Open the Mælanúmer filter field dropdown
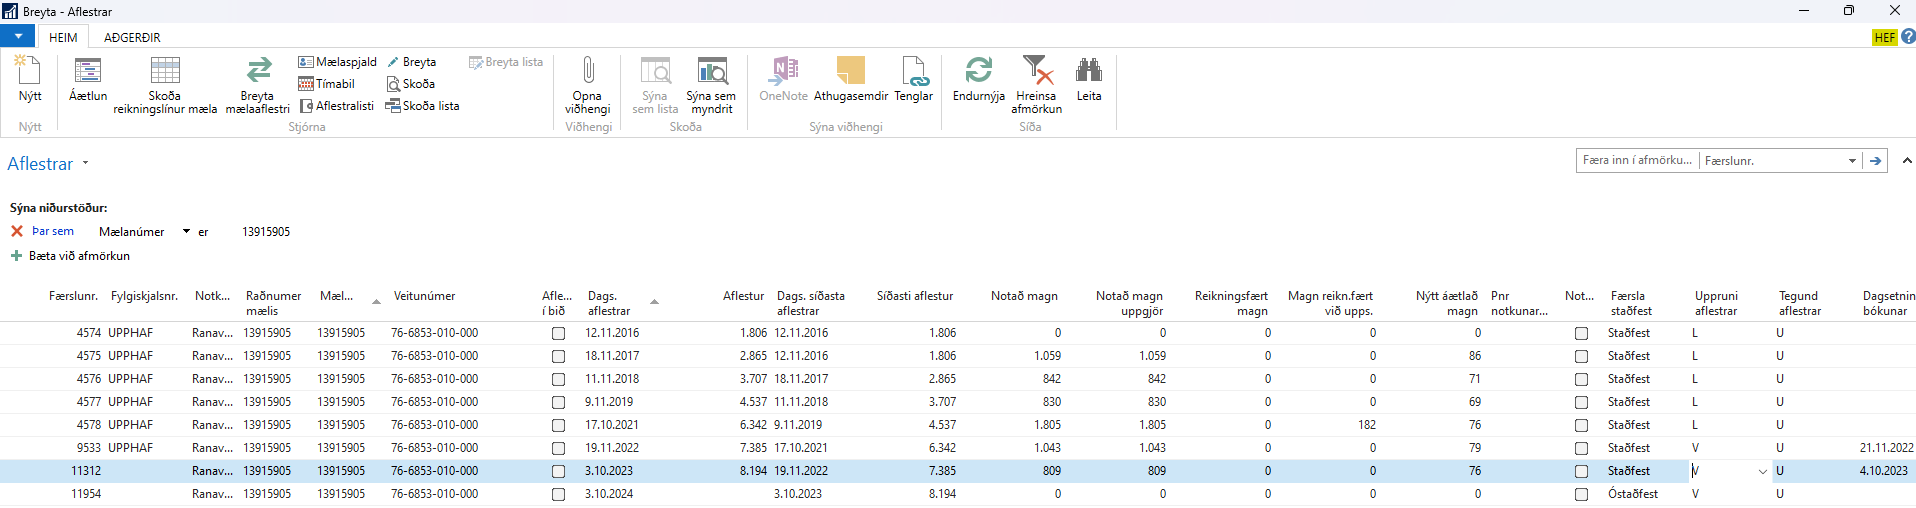The image size is (1916, 508). (186, 232)
